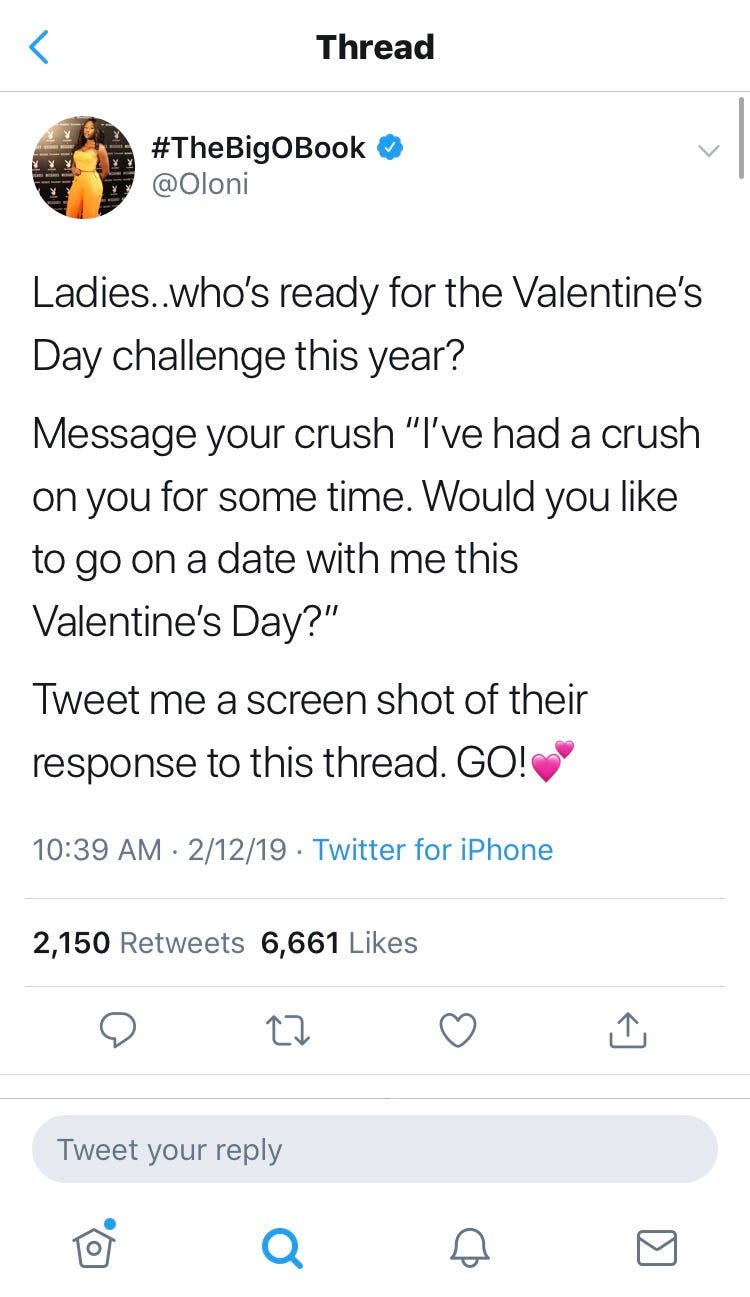The height and width of the screenshot is (1297, 750).
Task: Open the share options icon
Action: [x=626, y=1029]
